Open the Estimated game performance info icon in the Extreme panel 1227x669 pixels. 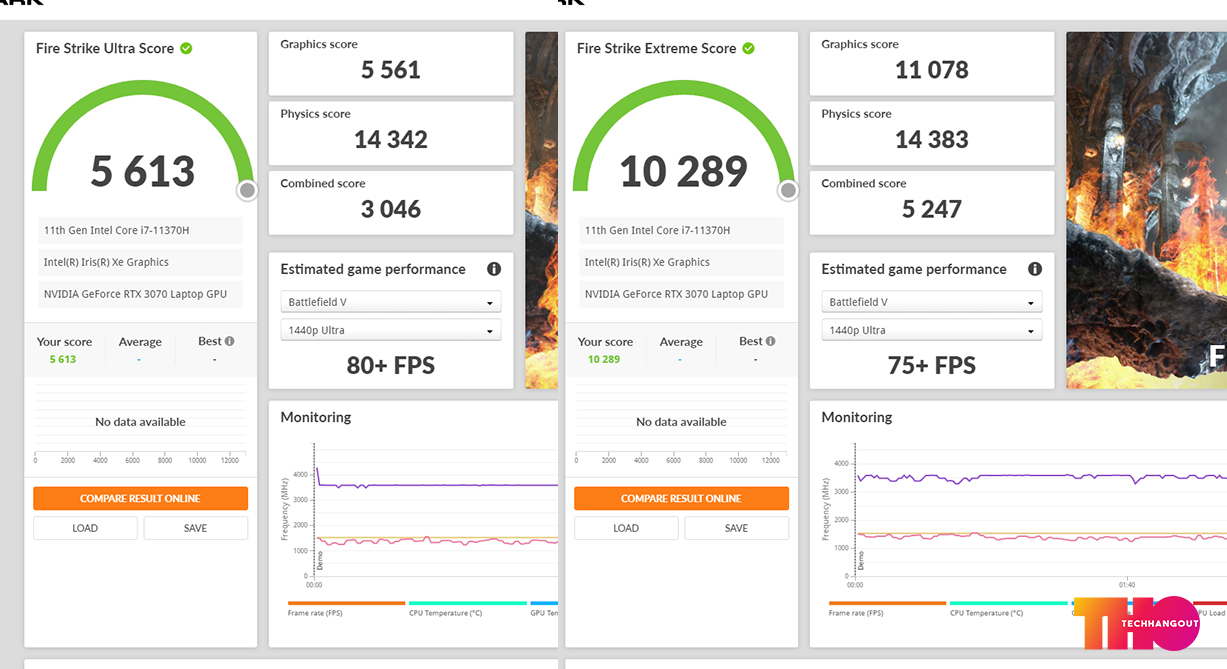1035,269
